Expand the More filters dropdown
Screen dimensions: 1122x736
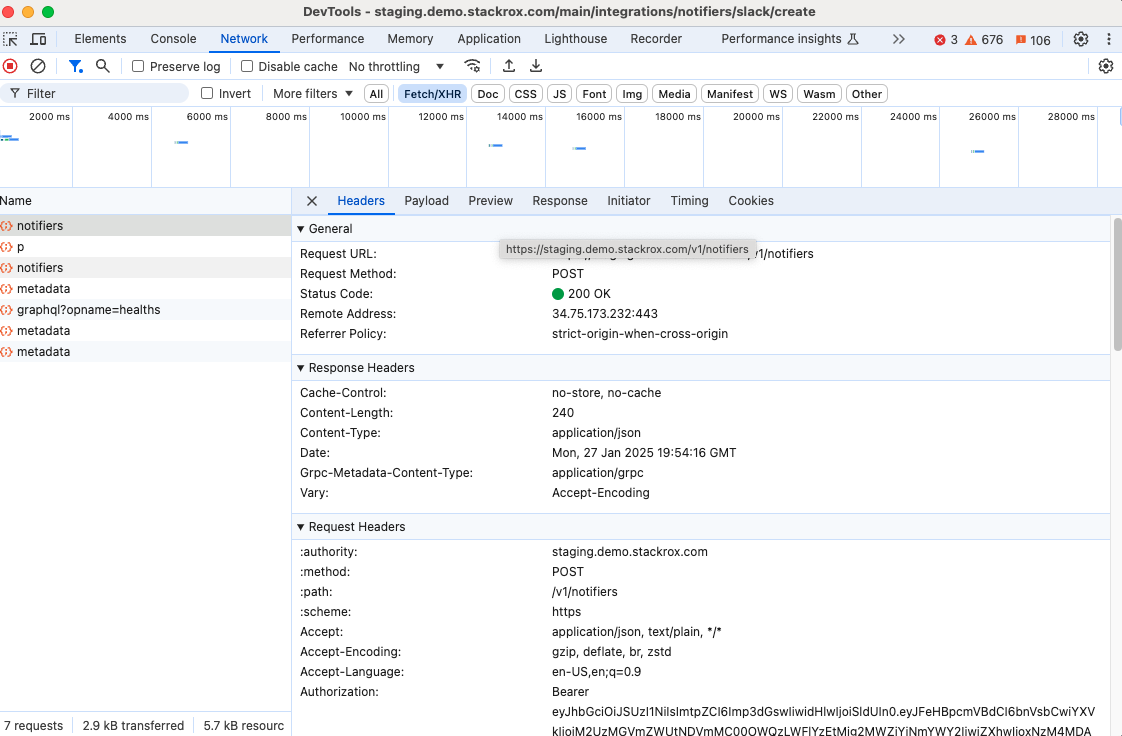(313, 94)
